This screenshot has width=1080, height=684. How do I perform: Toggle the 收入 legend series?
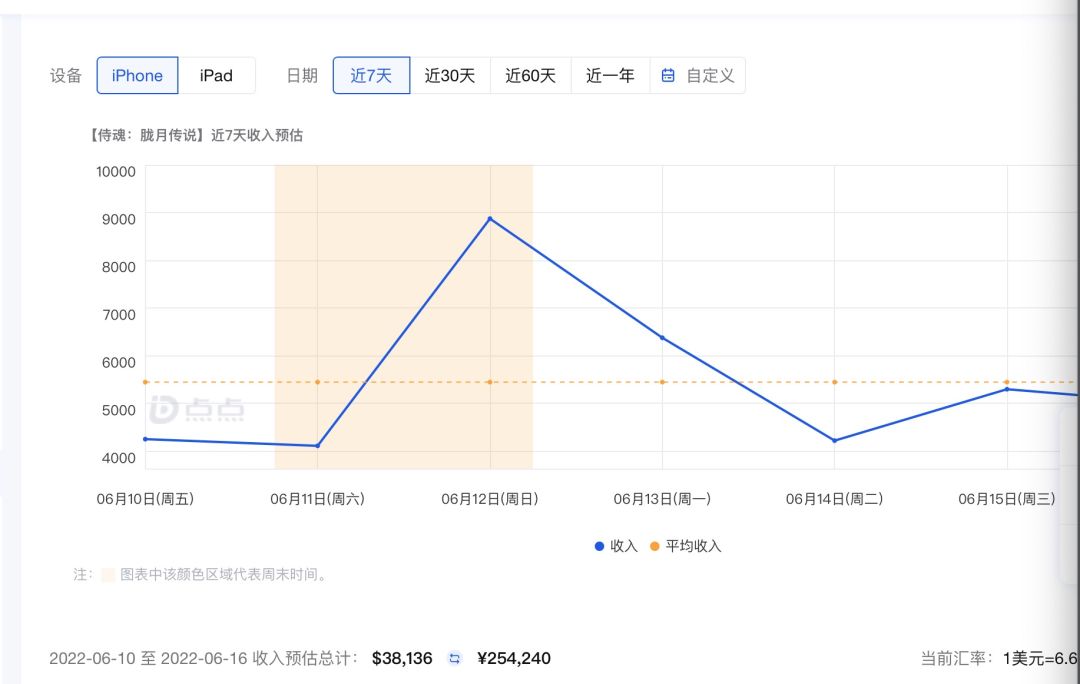616,546
